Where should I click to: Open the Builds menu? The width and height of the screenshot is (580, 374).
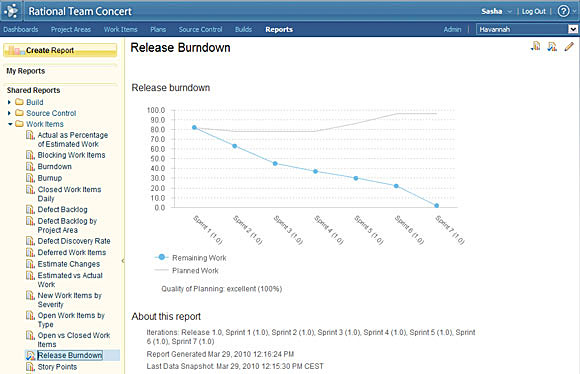(243, 29)
